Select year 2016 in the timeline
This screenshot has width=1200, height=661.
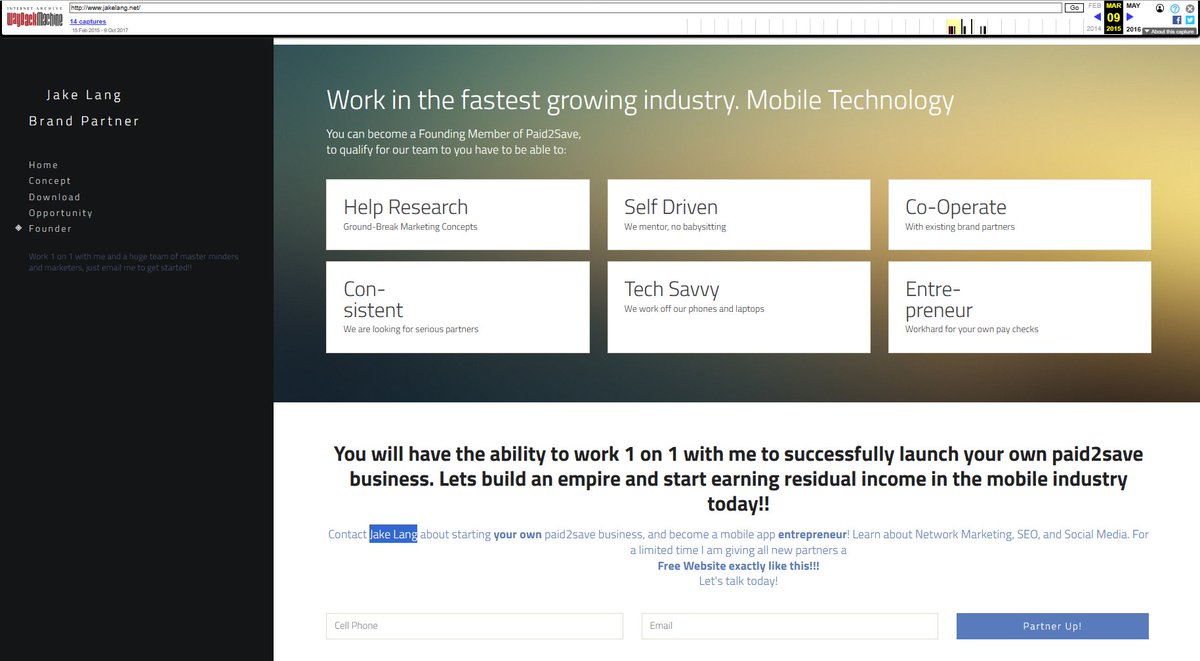click(1133, 29)
